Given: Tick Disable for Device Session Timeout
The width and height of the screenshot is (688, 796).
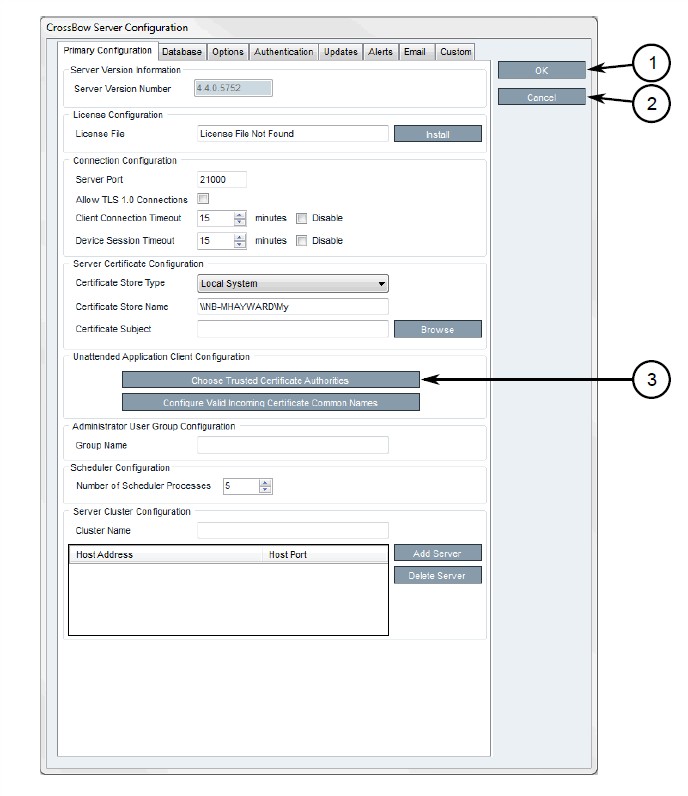Looking at the screenshot, I should (x=302, y=241).
